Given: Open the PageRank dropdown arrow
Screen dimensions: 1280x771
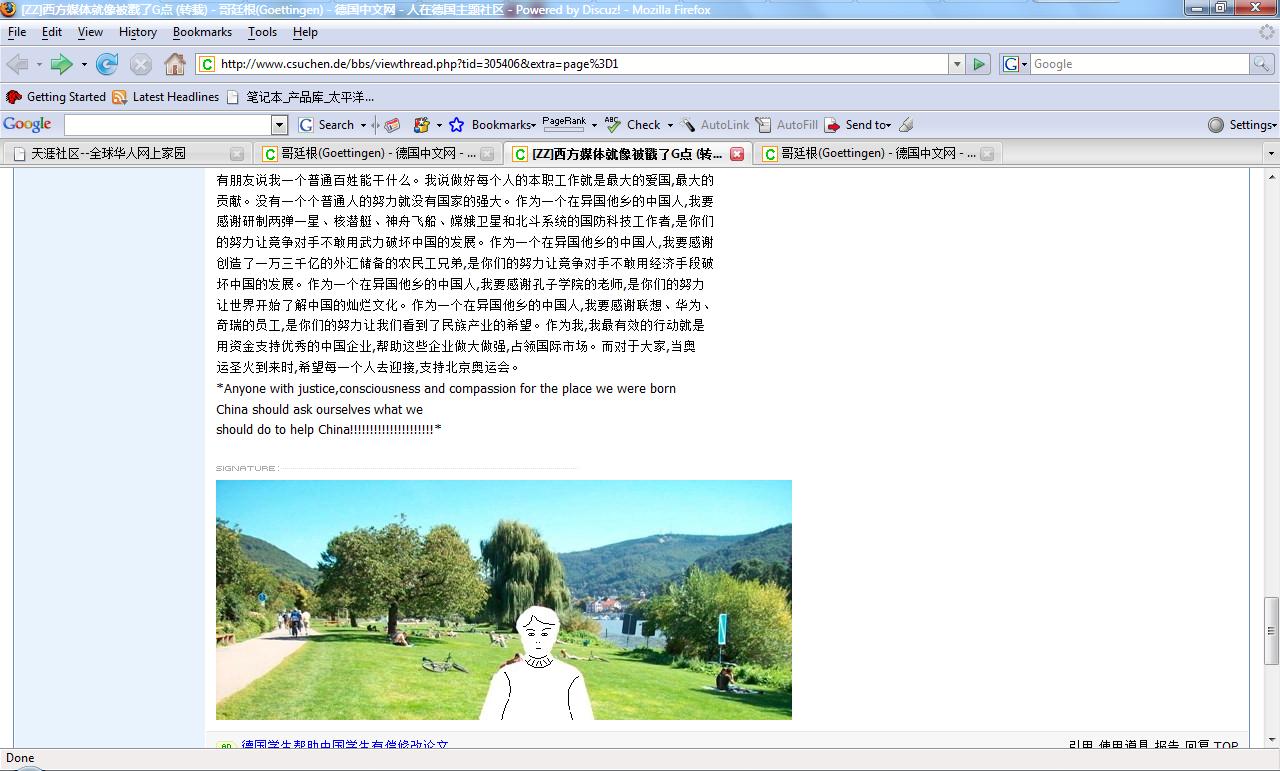Looking at the screenshot, I should pyautogui.click(x=594, y=125).
